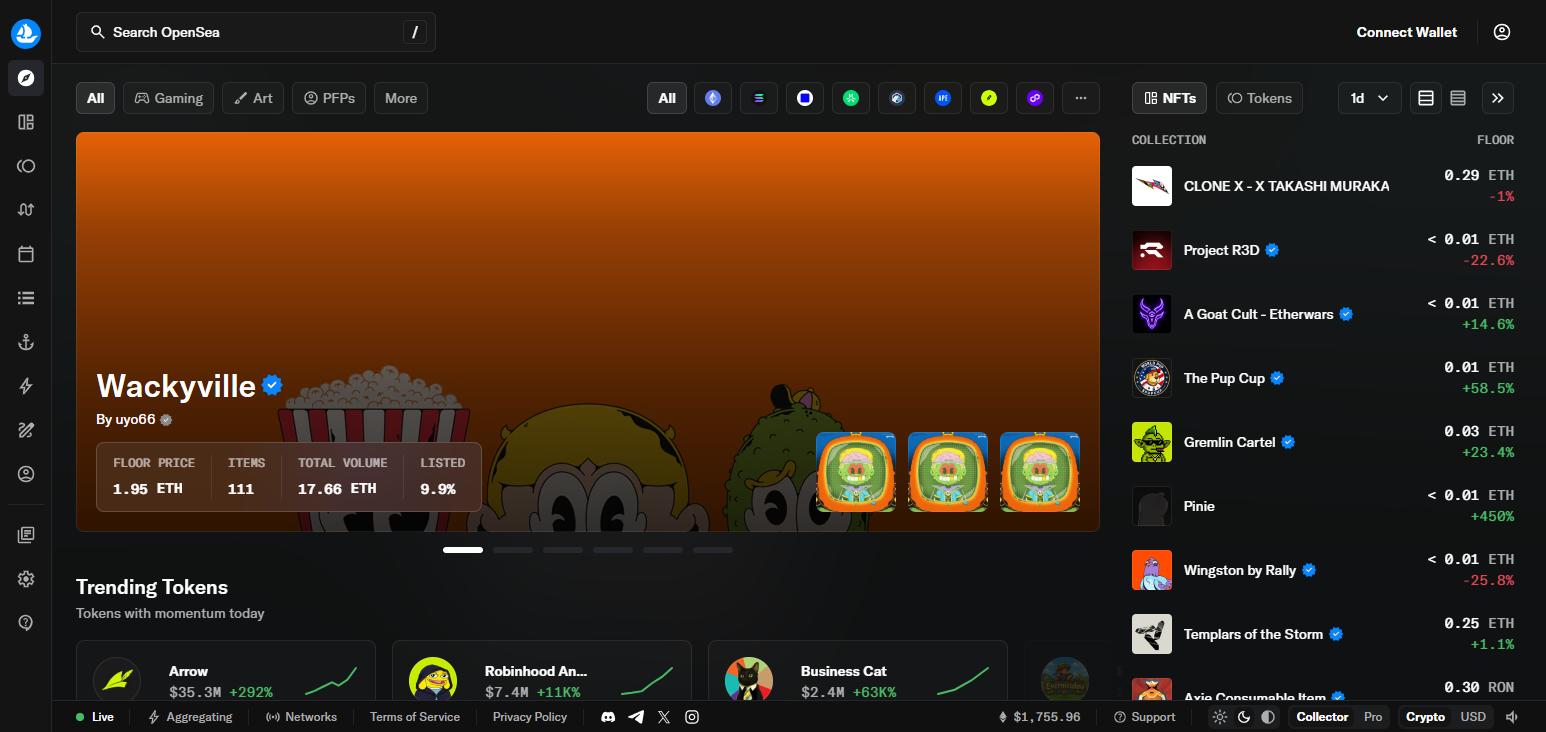
Task: Click the account profile icon top right
Action: coord(1502,32)
